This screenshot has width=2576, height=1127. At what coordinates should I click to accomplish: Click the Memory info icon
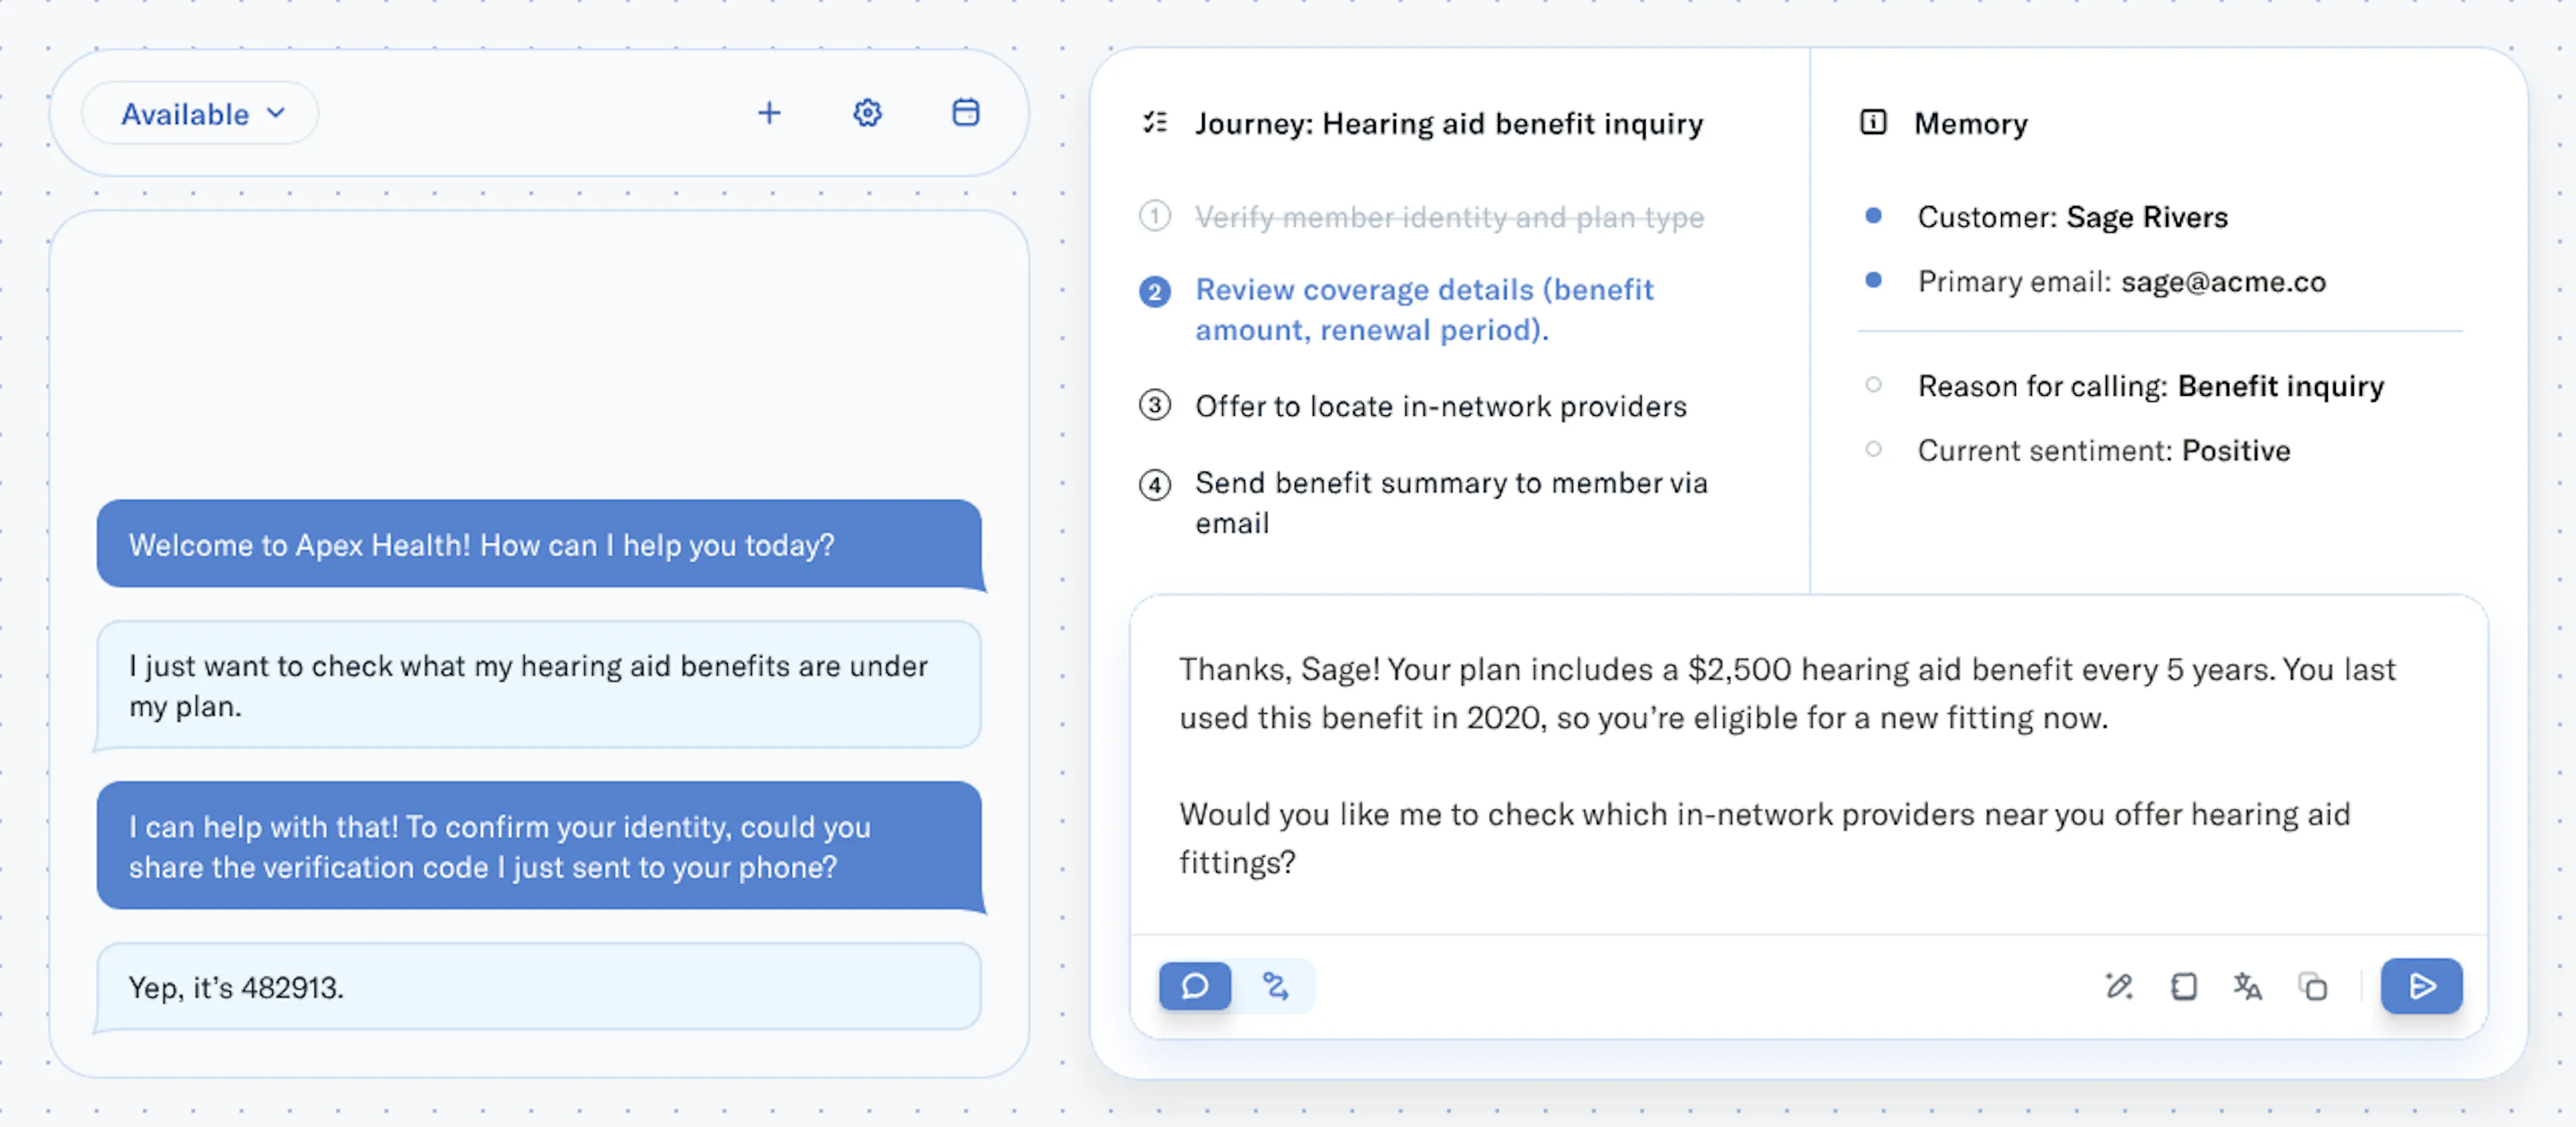tap(1872, 123)
